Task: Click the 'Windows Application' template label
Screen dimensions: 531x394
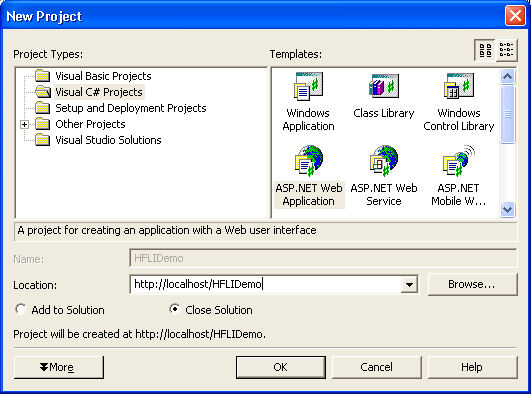Action: pyautogui.click(x=308, y=119)
